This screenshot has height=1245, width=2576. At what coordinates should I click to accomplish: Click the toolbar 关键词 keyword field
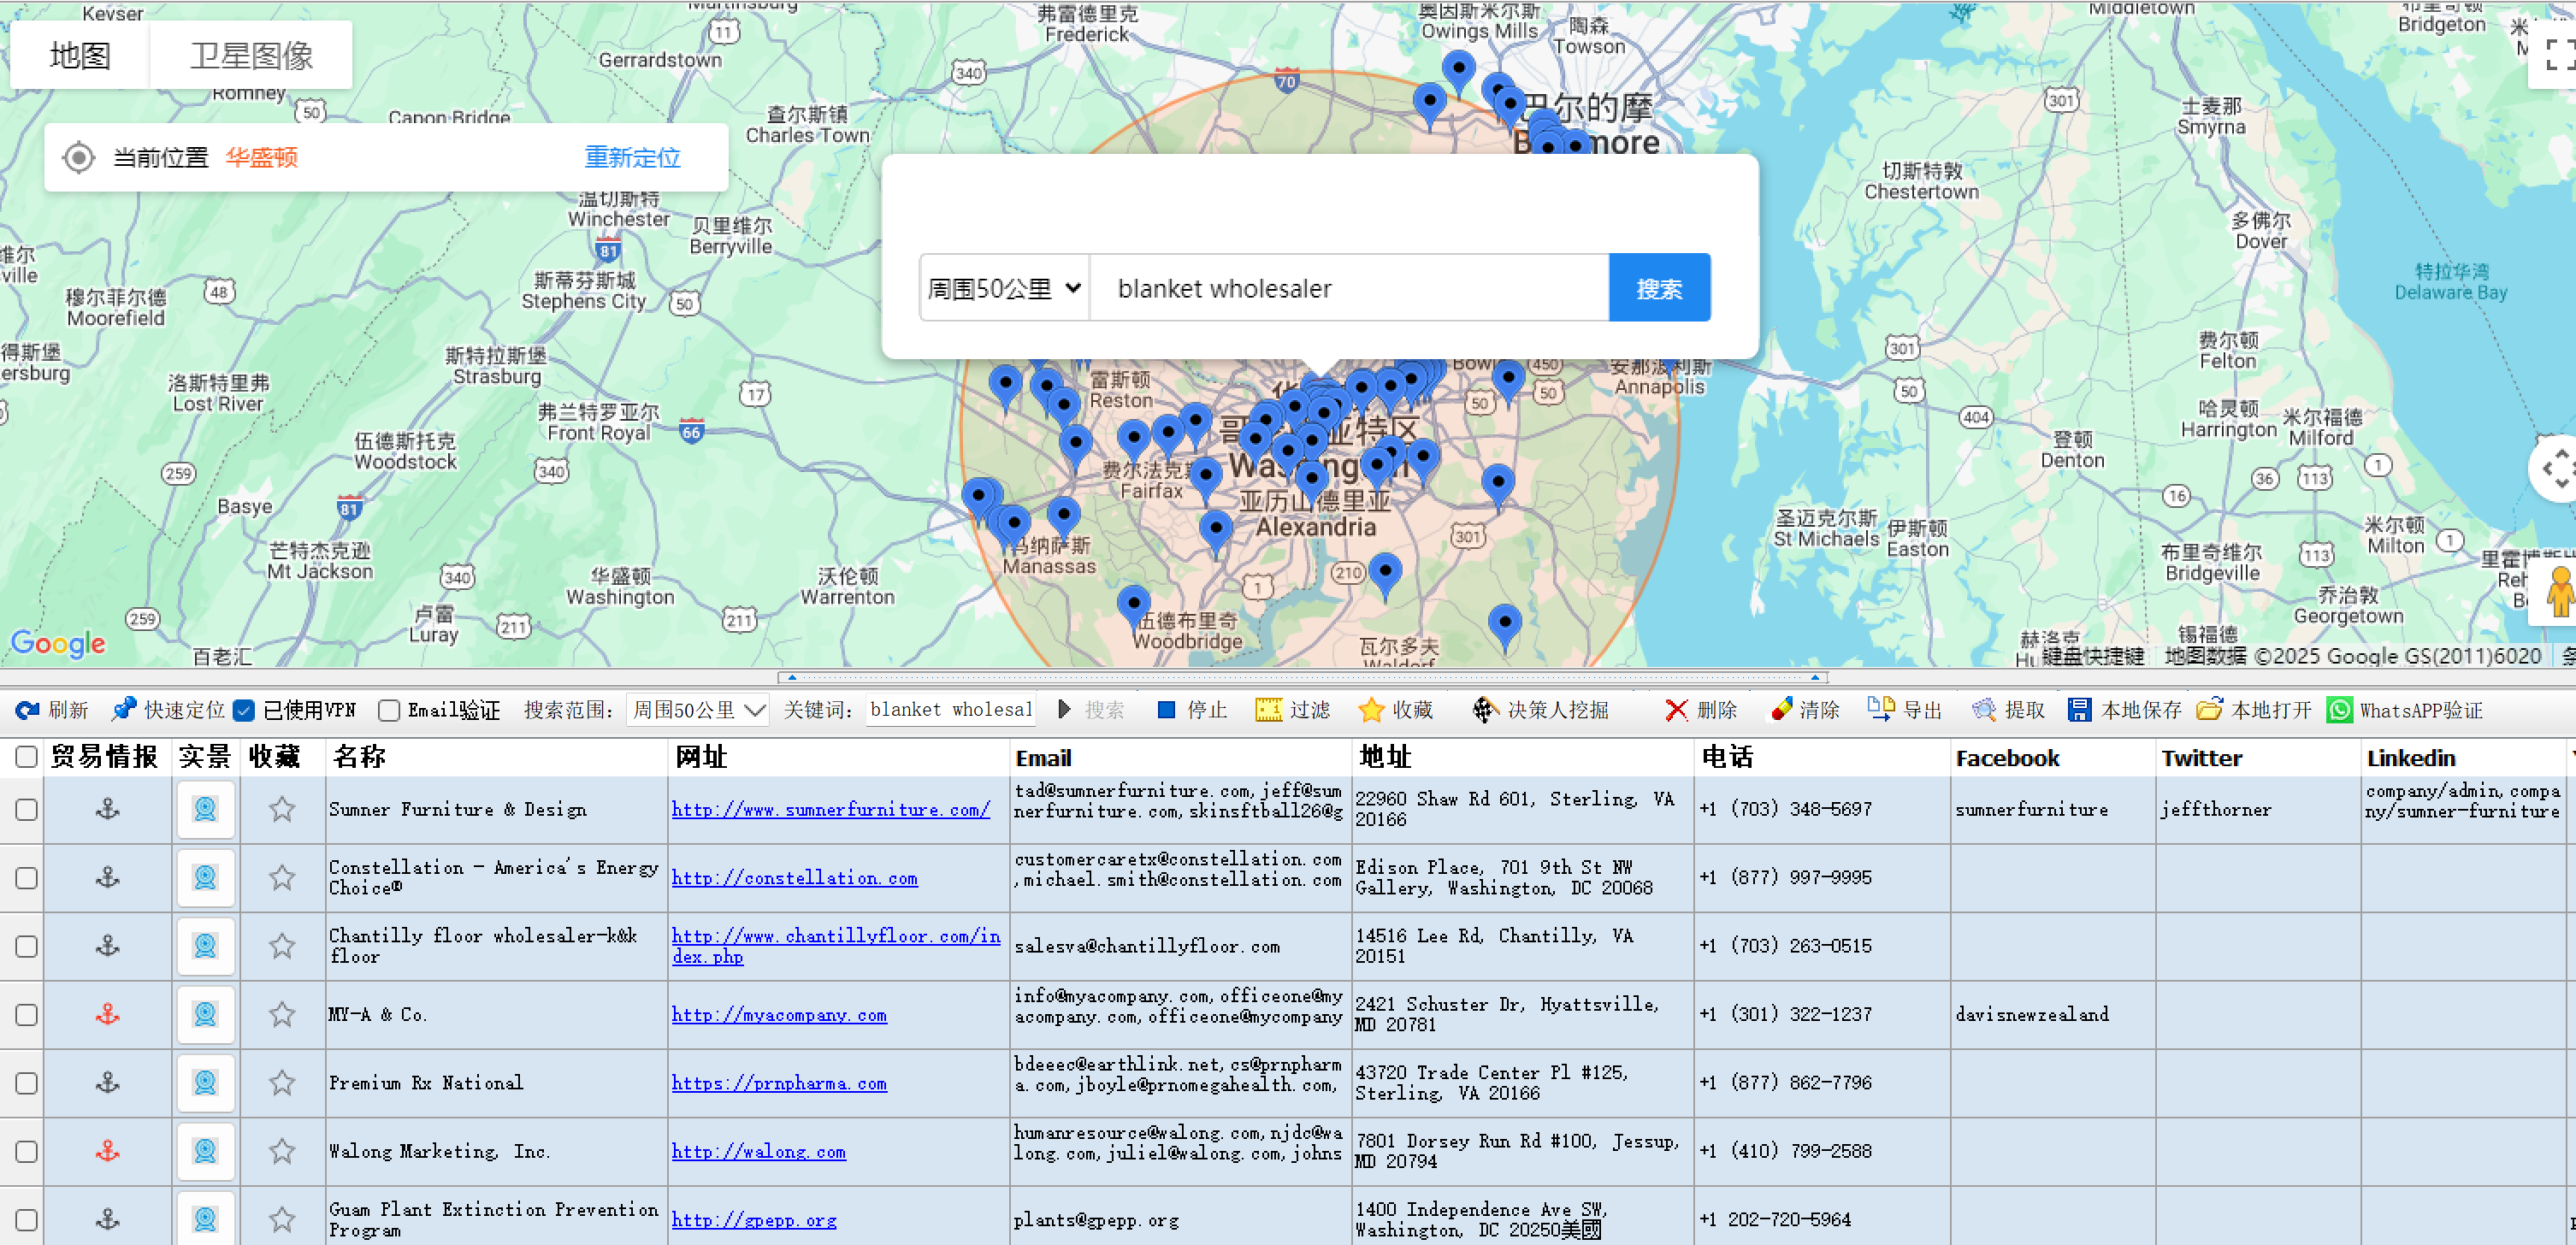click(950, 710)
